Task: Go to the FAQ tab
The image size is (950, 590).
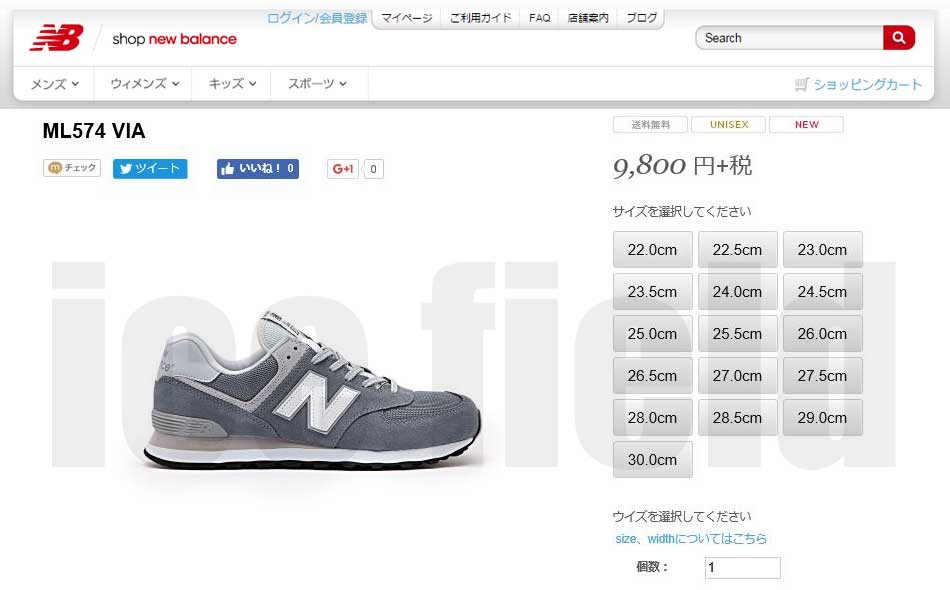Action: coord(539,18)
